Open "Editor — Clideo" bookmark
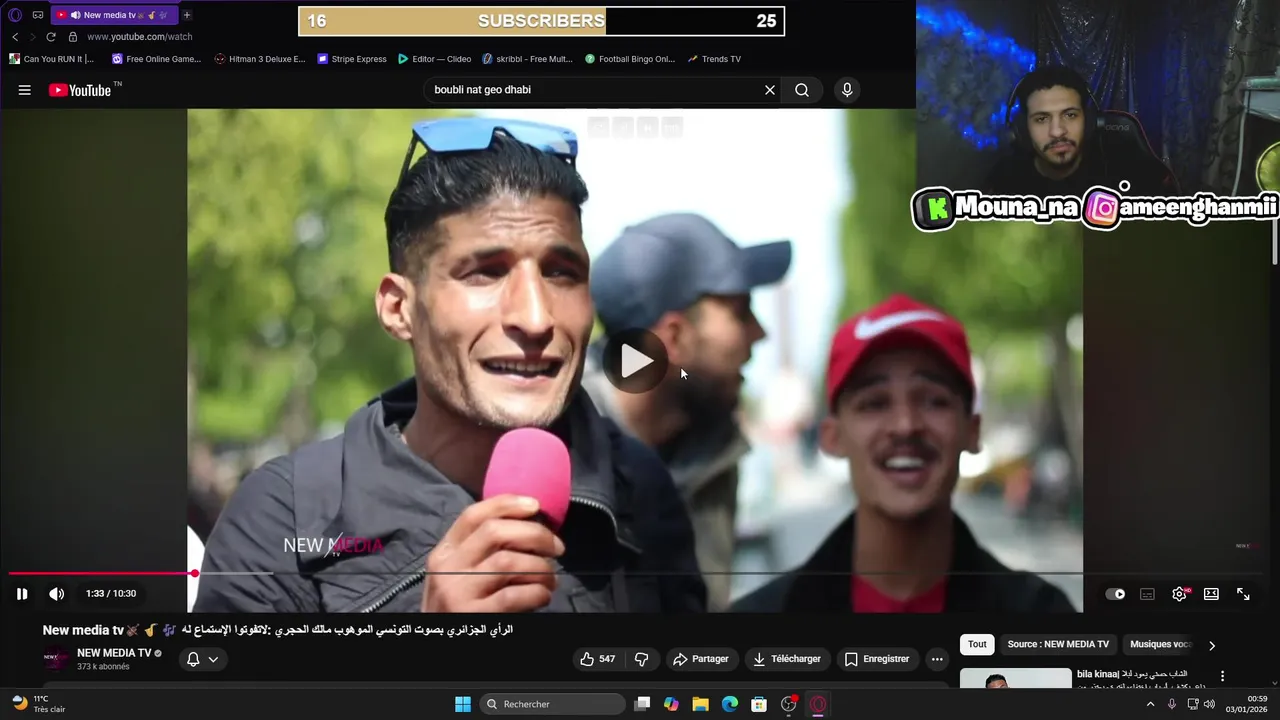 (x=435, y=59)
